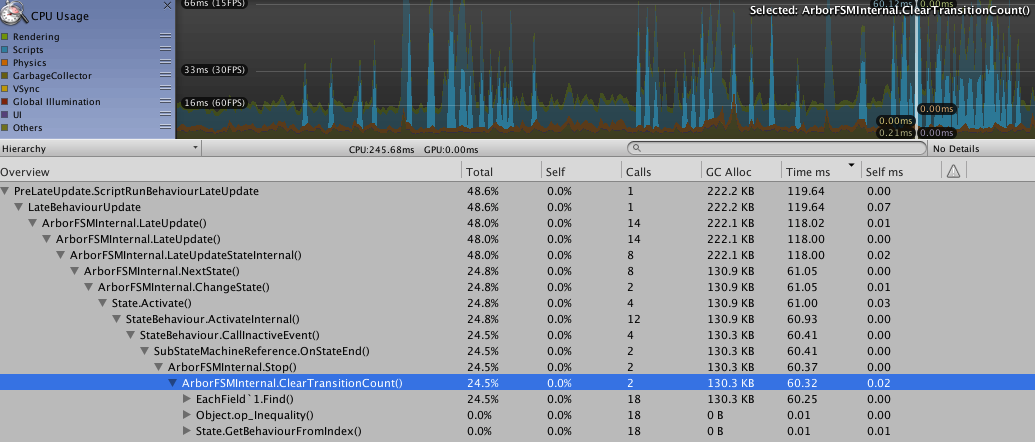Viewport: 1035px width, 442px height.
Task: Click the reorder handle beside GarbageCollector
Action: (165, 76)
